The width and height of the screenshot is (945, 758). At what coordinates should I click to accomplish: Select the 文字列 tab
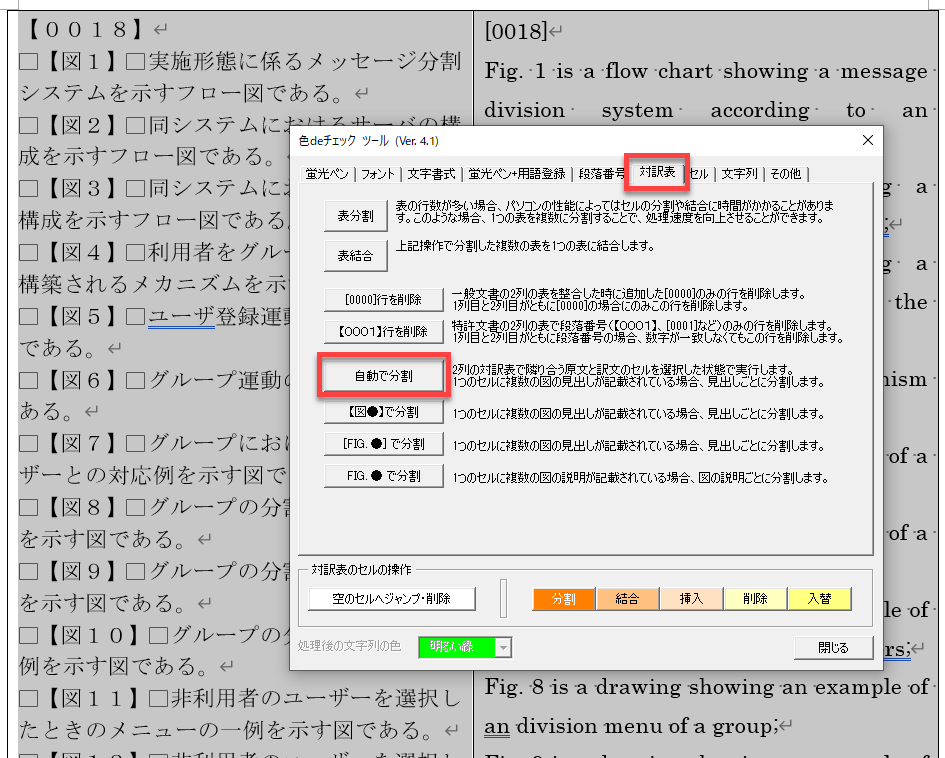click(x=739, y=174)
